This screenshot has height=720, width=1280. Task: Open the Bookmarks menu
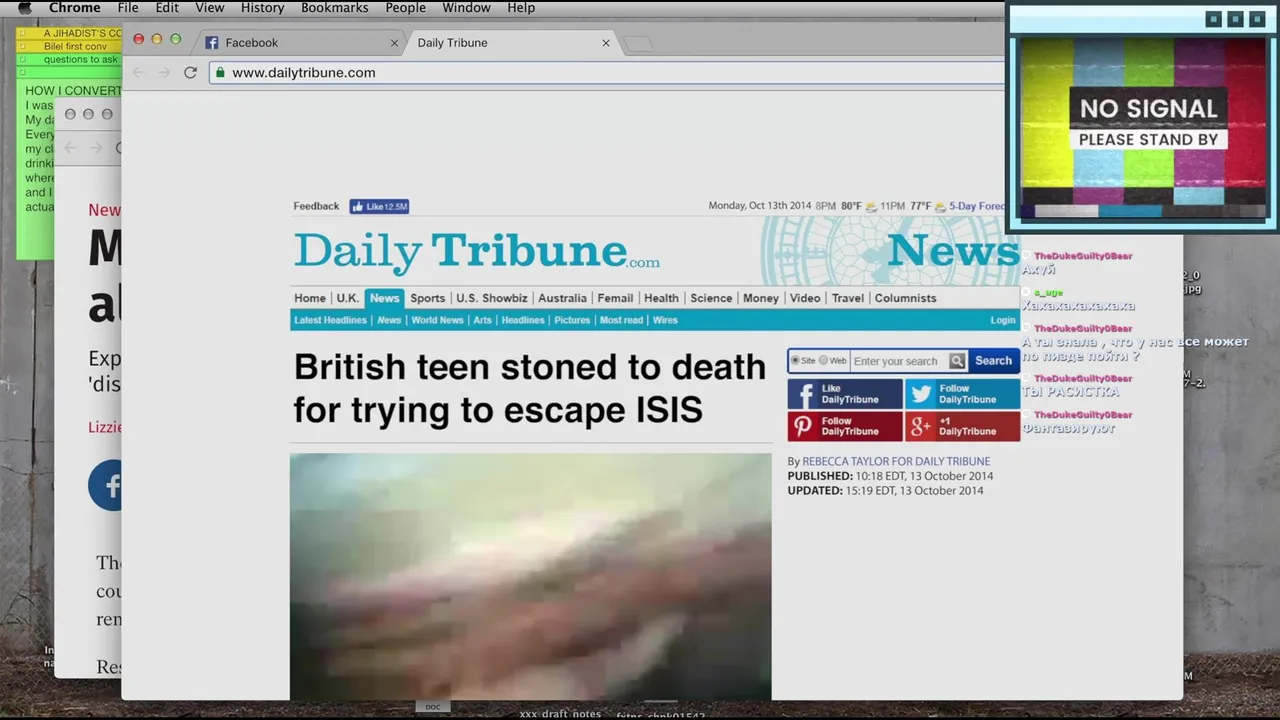tap(335, 8)
